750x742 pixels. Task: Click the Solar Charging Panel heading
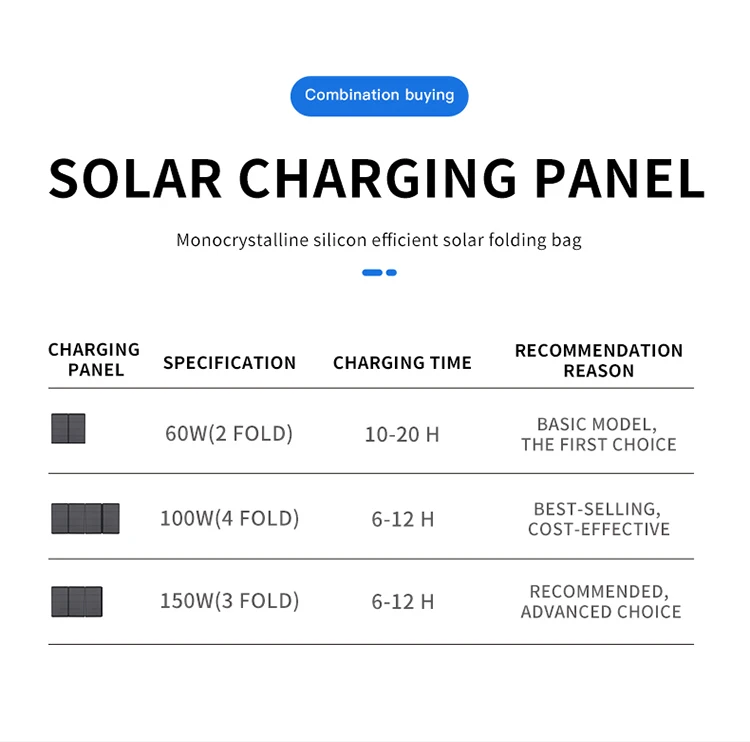click(376, 178)
